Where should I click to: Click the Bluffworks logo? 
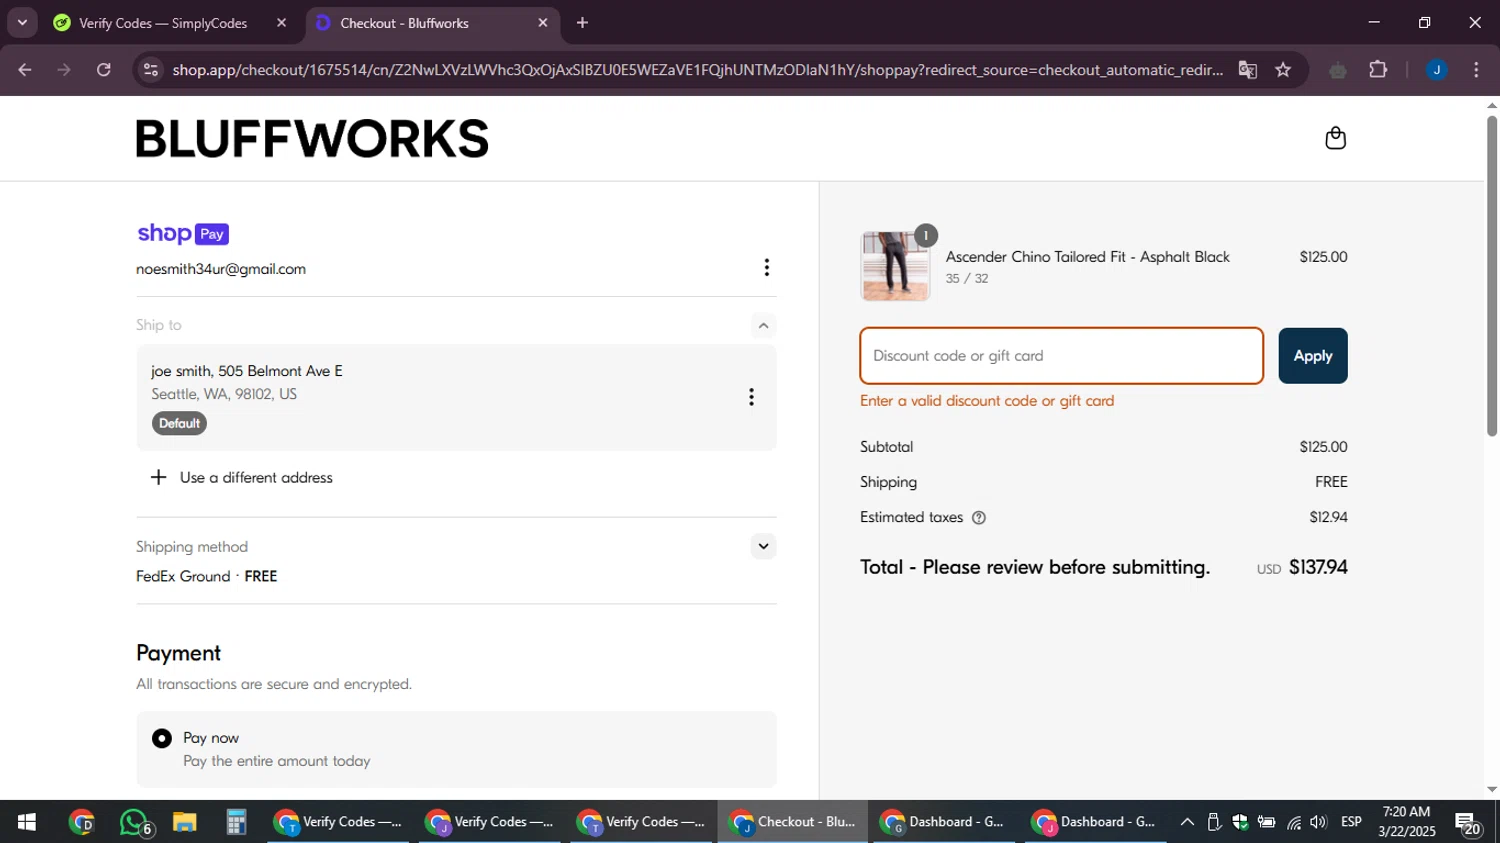click(312, 139)
